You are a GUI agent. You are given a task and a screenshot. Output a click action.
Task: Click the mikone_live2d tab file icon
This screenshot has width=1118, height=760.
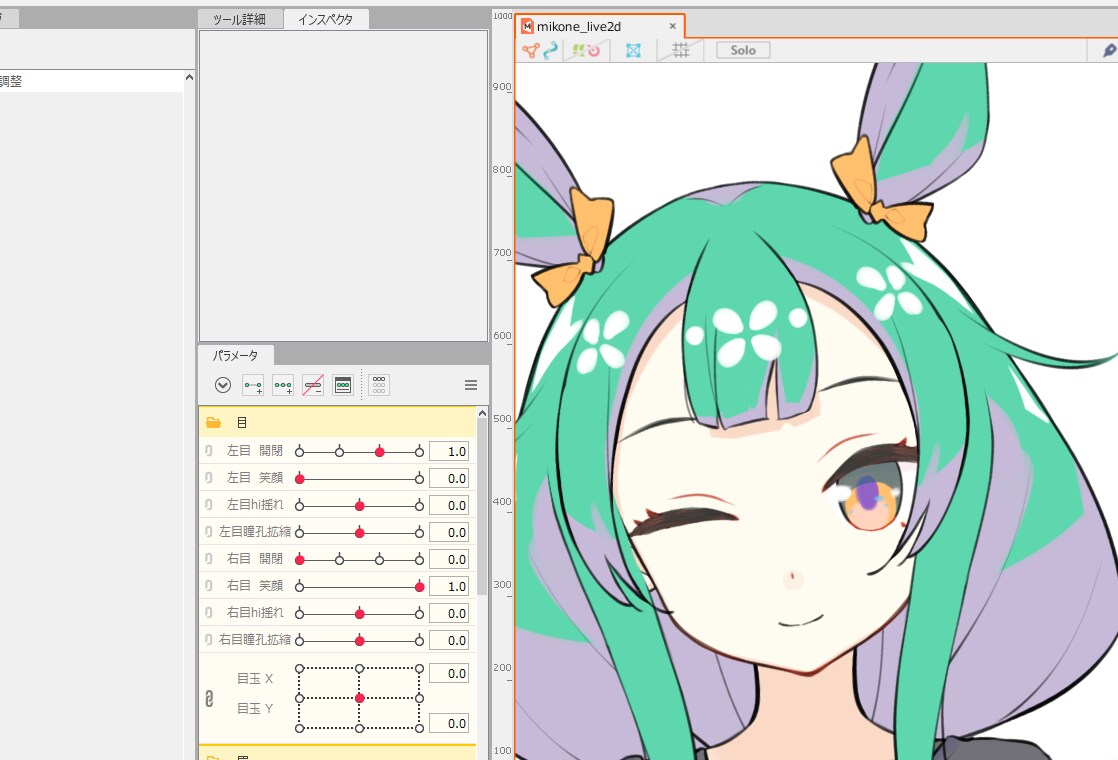tap(528, 26)
